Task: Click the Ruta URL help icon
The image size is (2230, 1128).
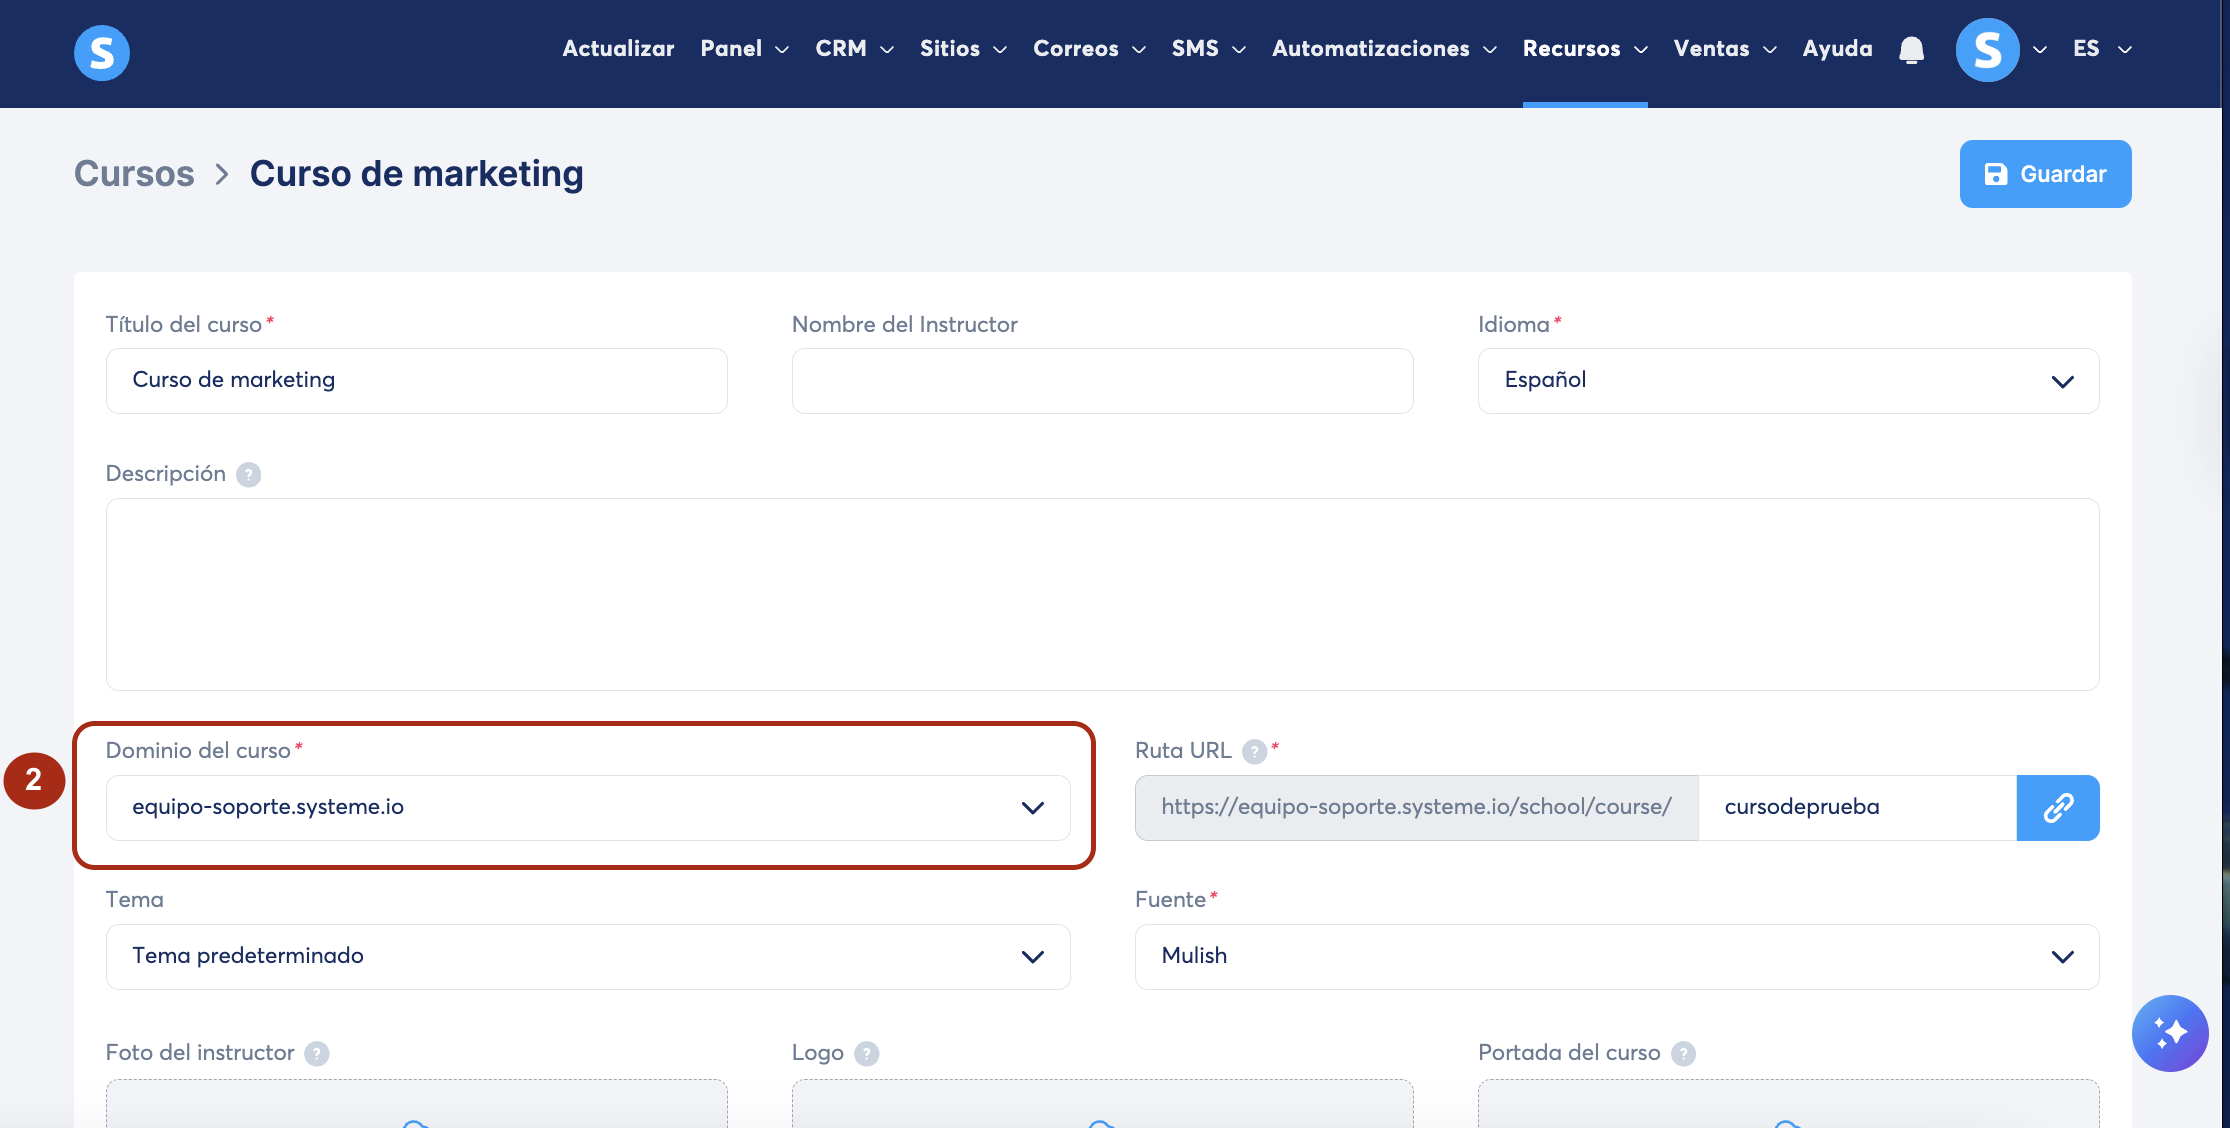Action: [x=1254, y=751]
